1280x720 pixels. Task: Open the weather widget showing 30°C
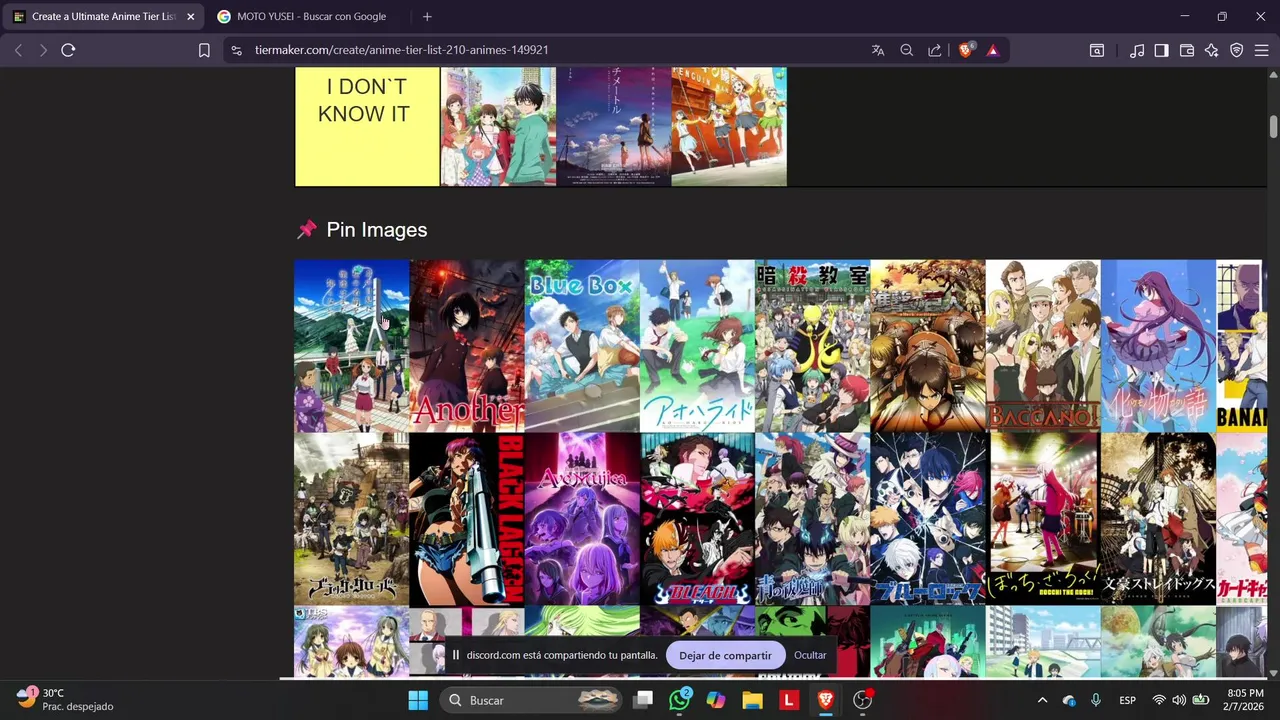click(65, 700)
